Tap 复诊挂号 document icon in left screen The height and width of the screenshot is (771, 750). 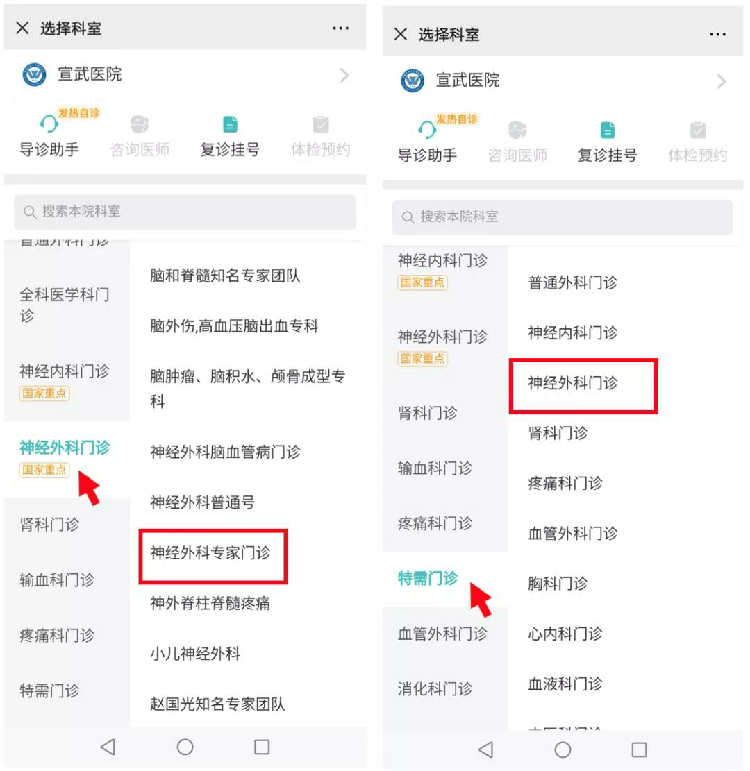click(x=230, y=124)
